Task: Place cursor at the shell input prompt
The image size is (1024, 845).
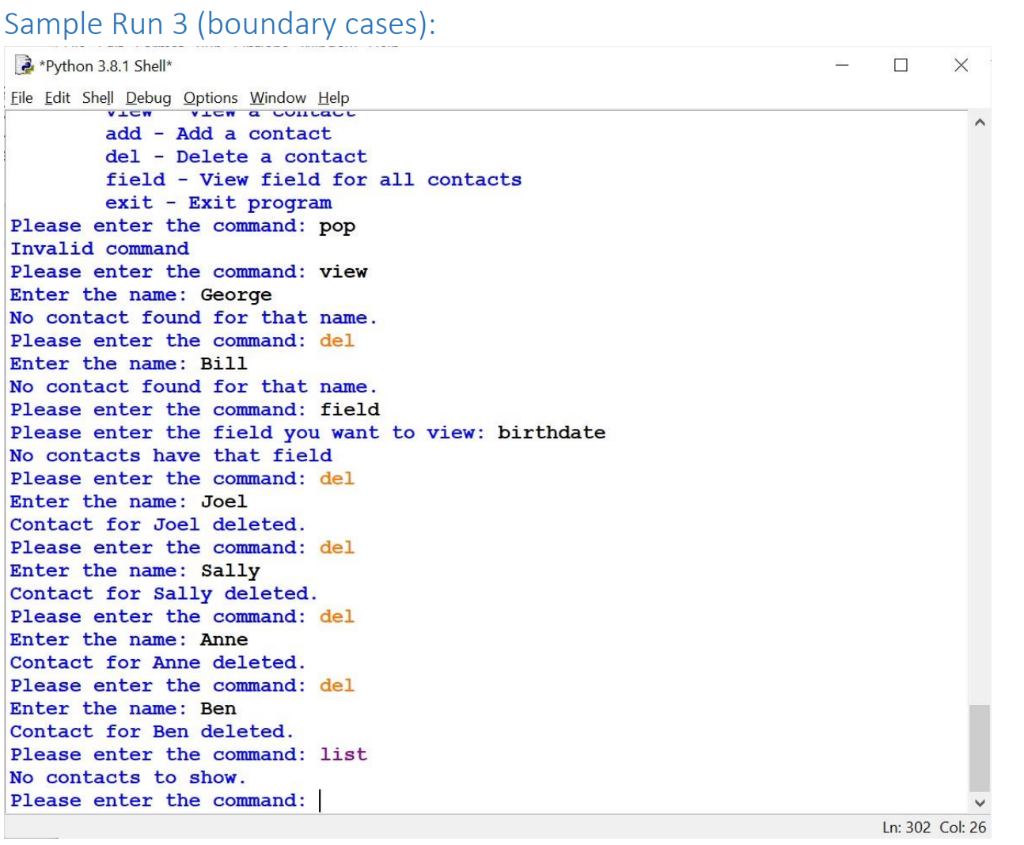Action: (320, 800)
